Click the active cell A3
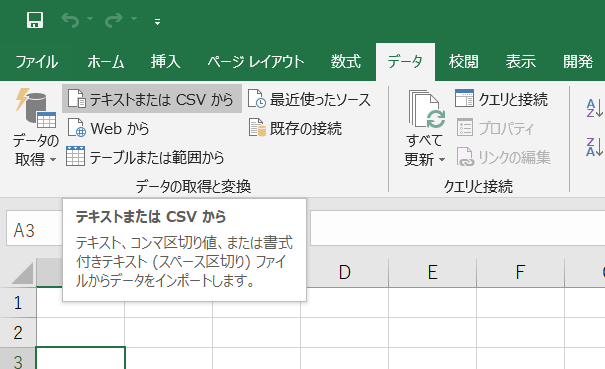This screenshot has width=605, height=369. pos(81,359)
